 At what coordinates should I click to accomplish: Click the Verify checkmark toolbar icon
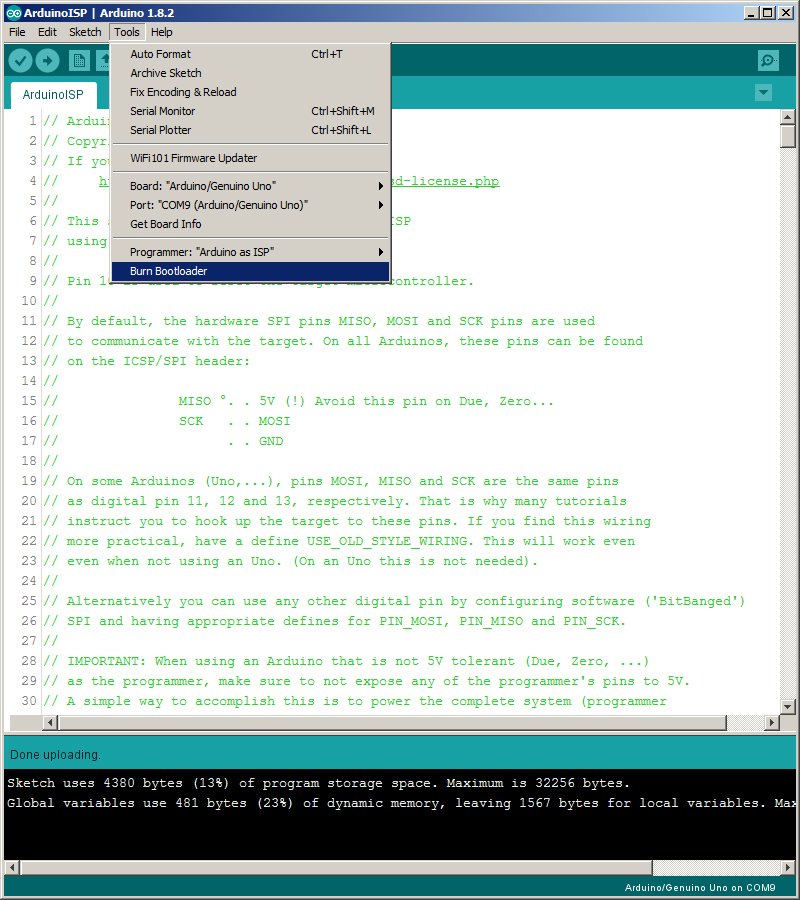(20, 61)
